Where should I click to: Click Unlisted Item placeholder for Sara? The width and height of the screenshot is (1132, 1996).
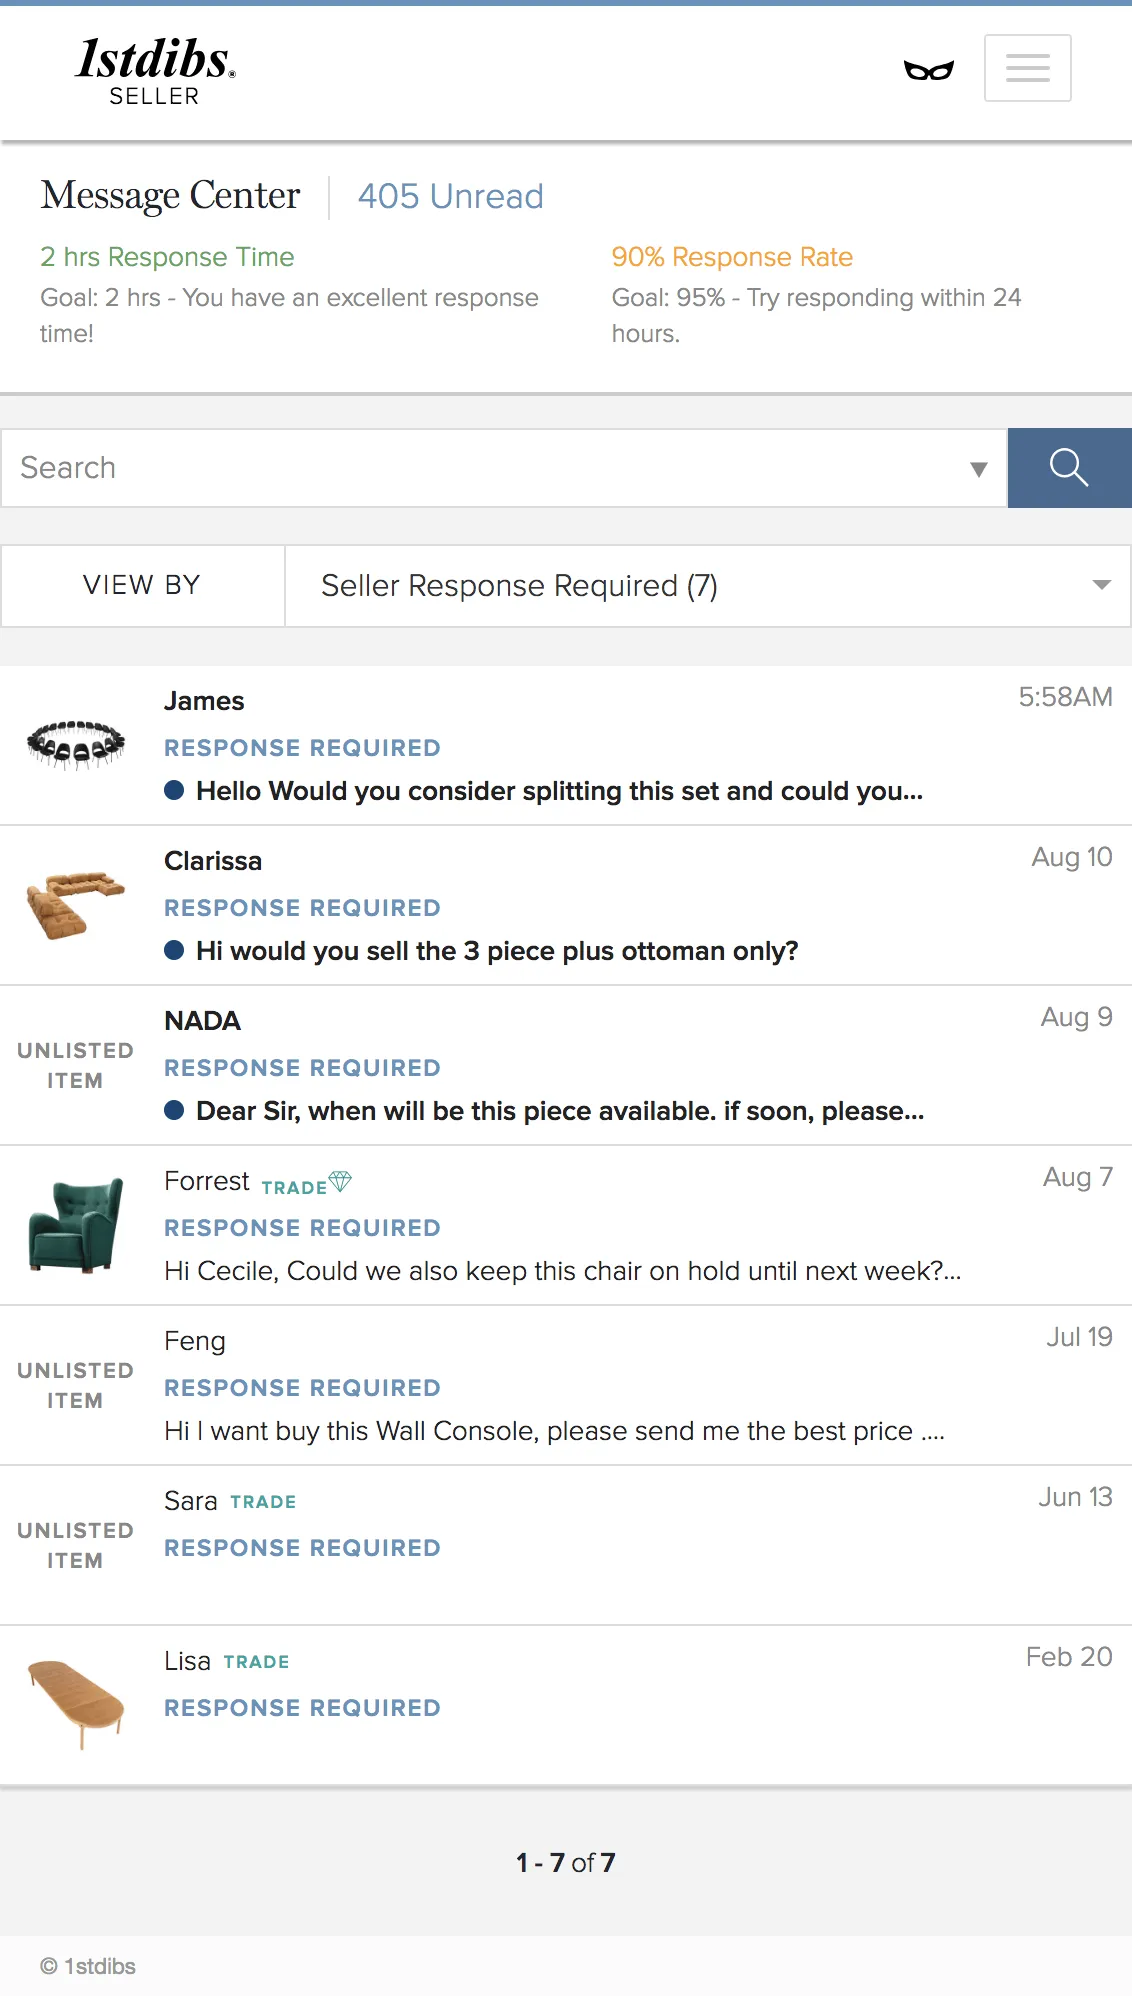(75, 1546)
